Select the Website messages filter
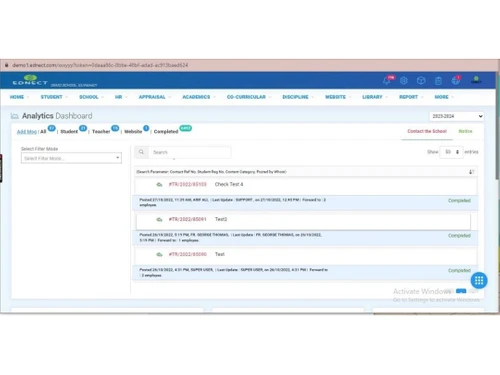500x375 pixels. (x=133, y=132)
